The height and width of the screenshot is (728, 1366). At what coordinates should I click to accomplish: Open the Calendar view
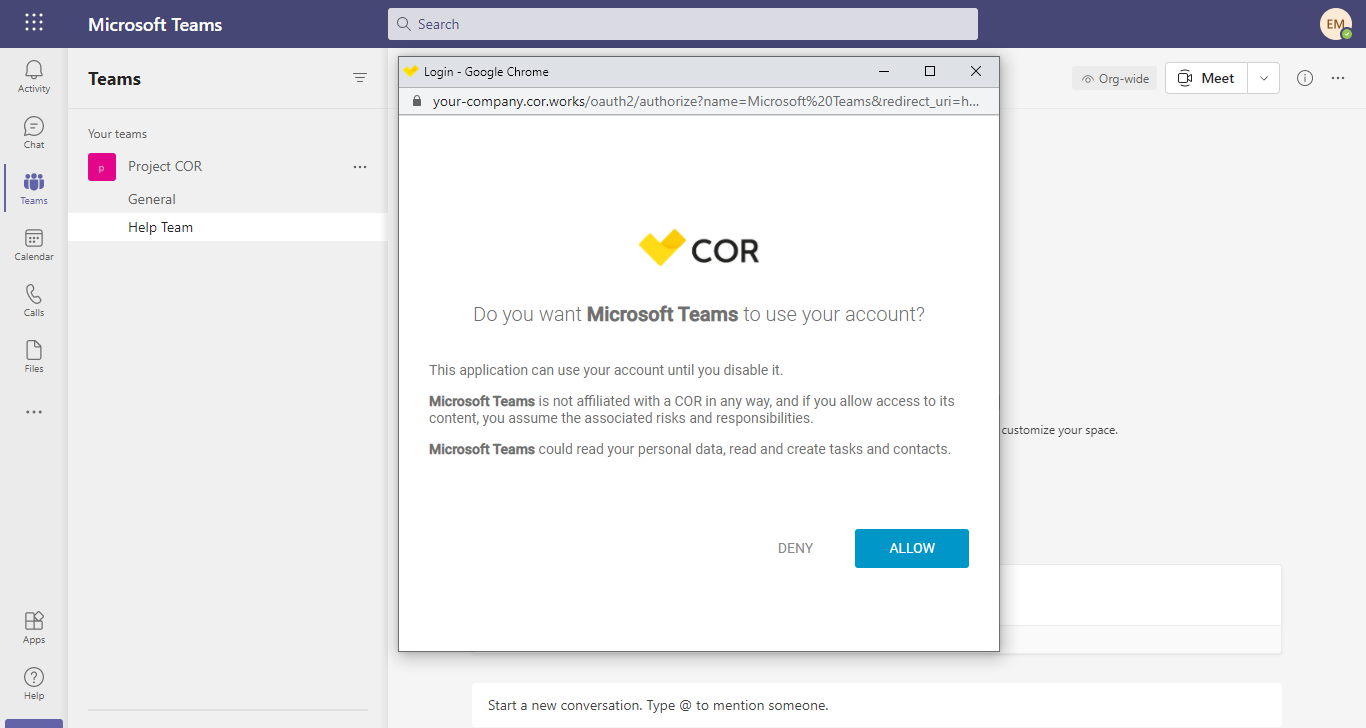[x=34, y=244]
